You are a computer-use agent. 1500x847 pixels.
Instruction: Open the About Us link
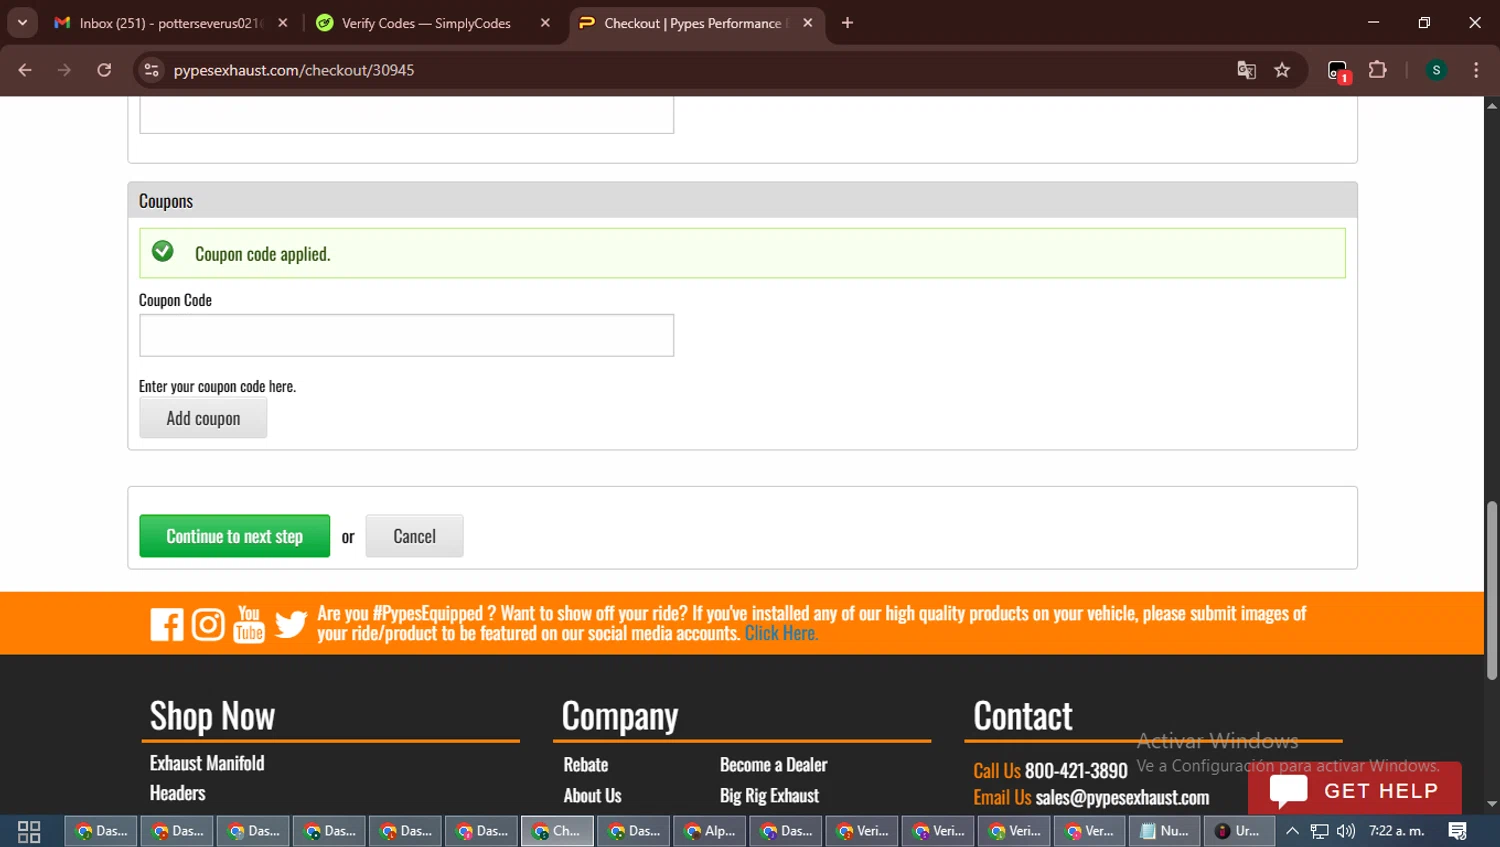pos(592,795)
